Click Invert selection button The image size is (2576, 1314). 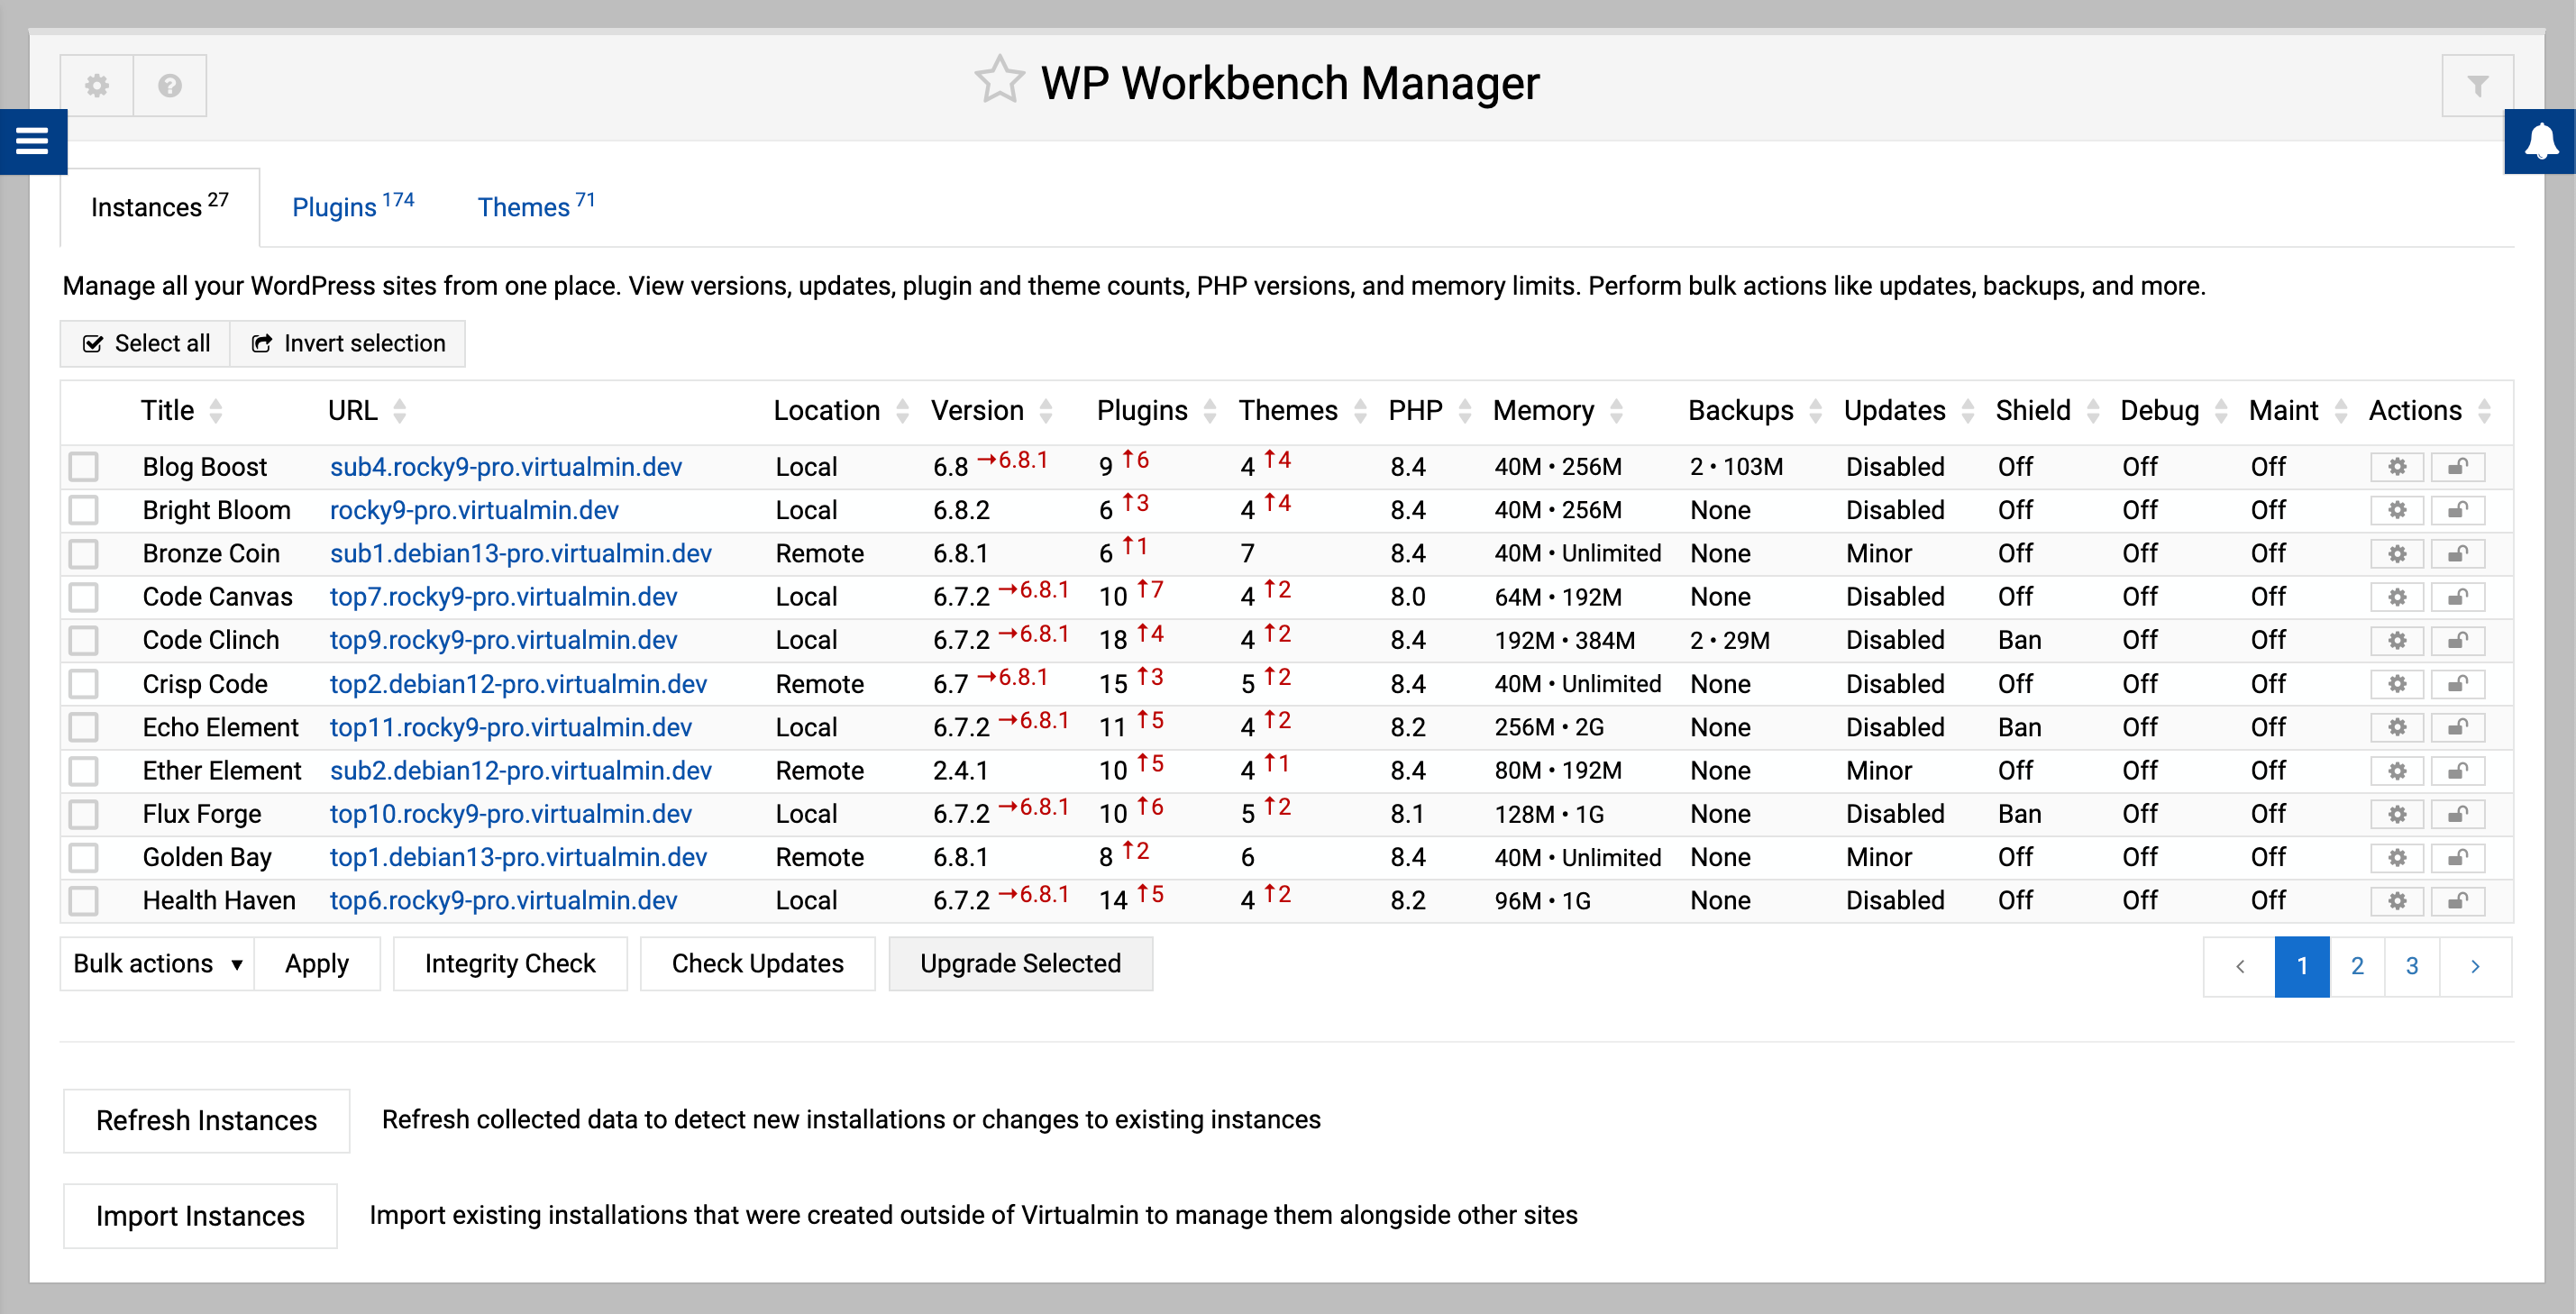click(348, 343)
